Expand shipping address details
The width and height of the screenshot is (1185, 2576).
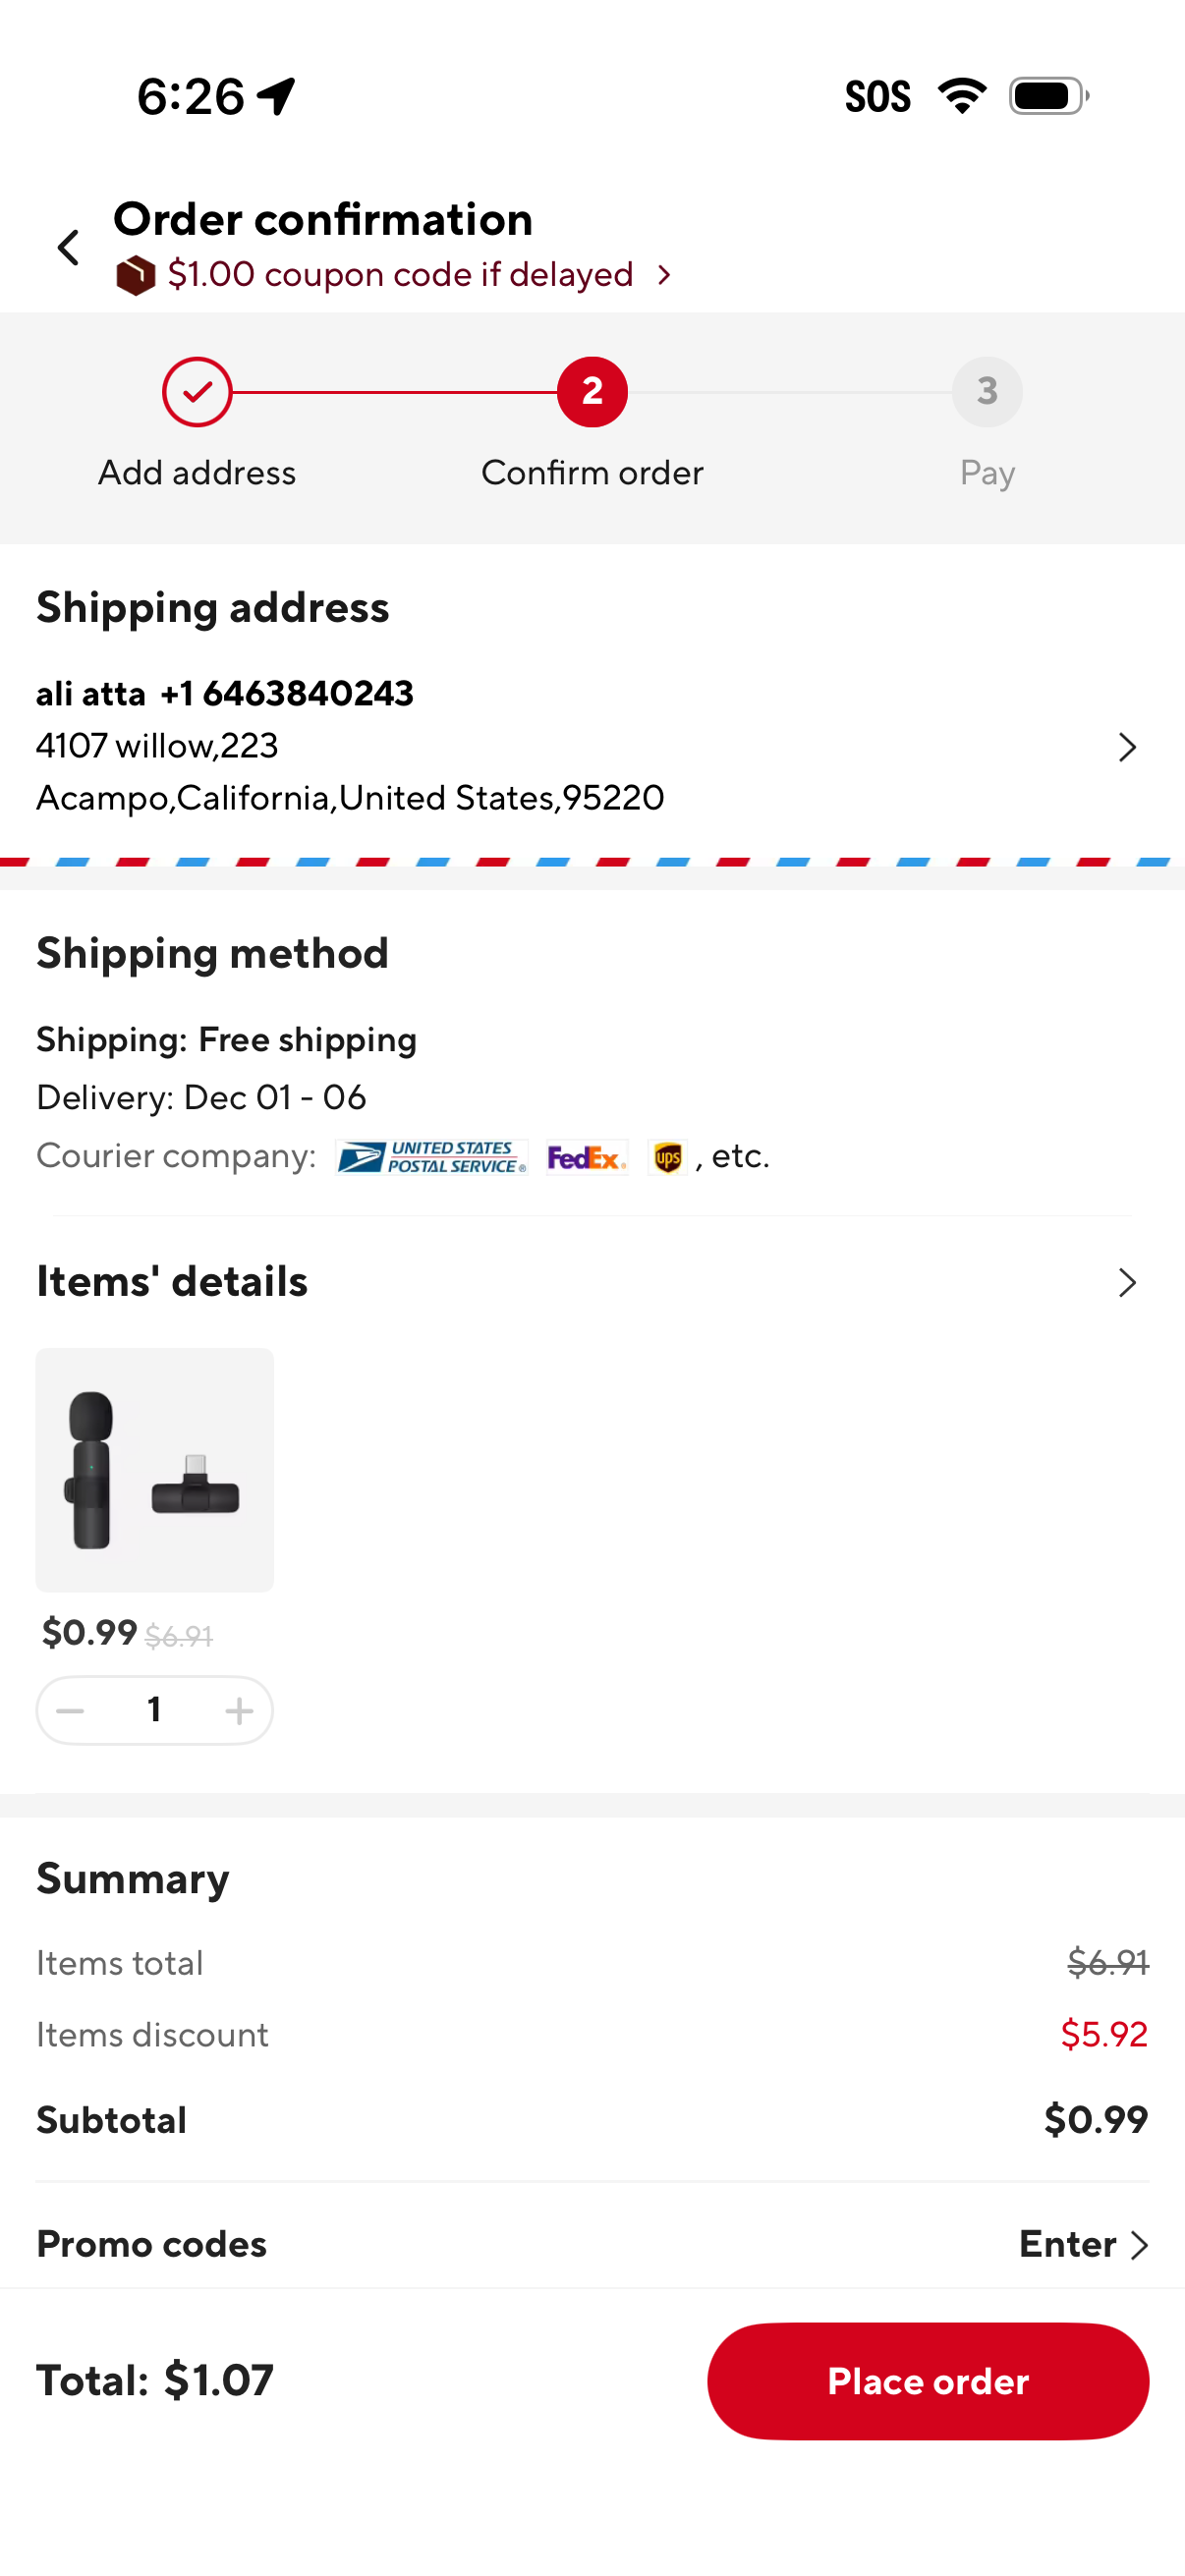click(x=1128, y=746)
